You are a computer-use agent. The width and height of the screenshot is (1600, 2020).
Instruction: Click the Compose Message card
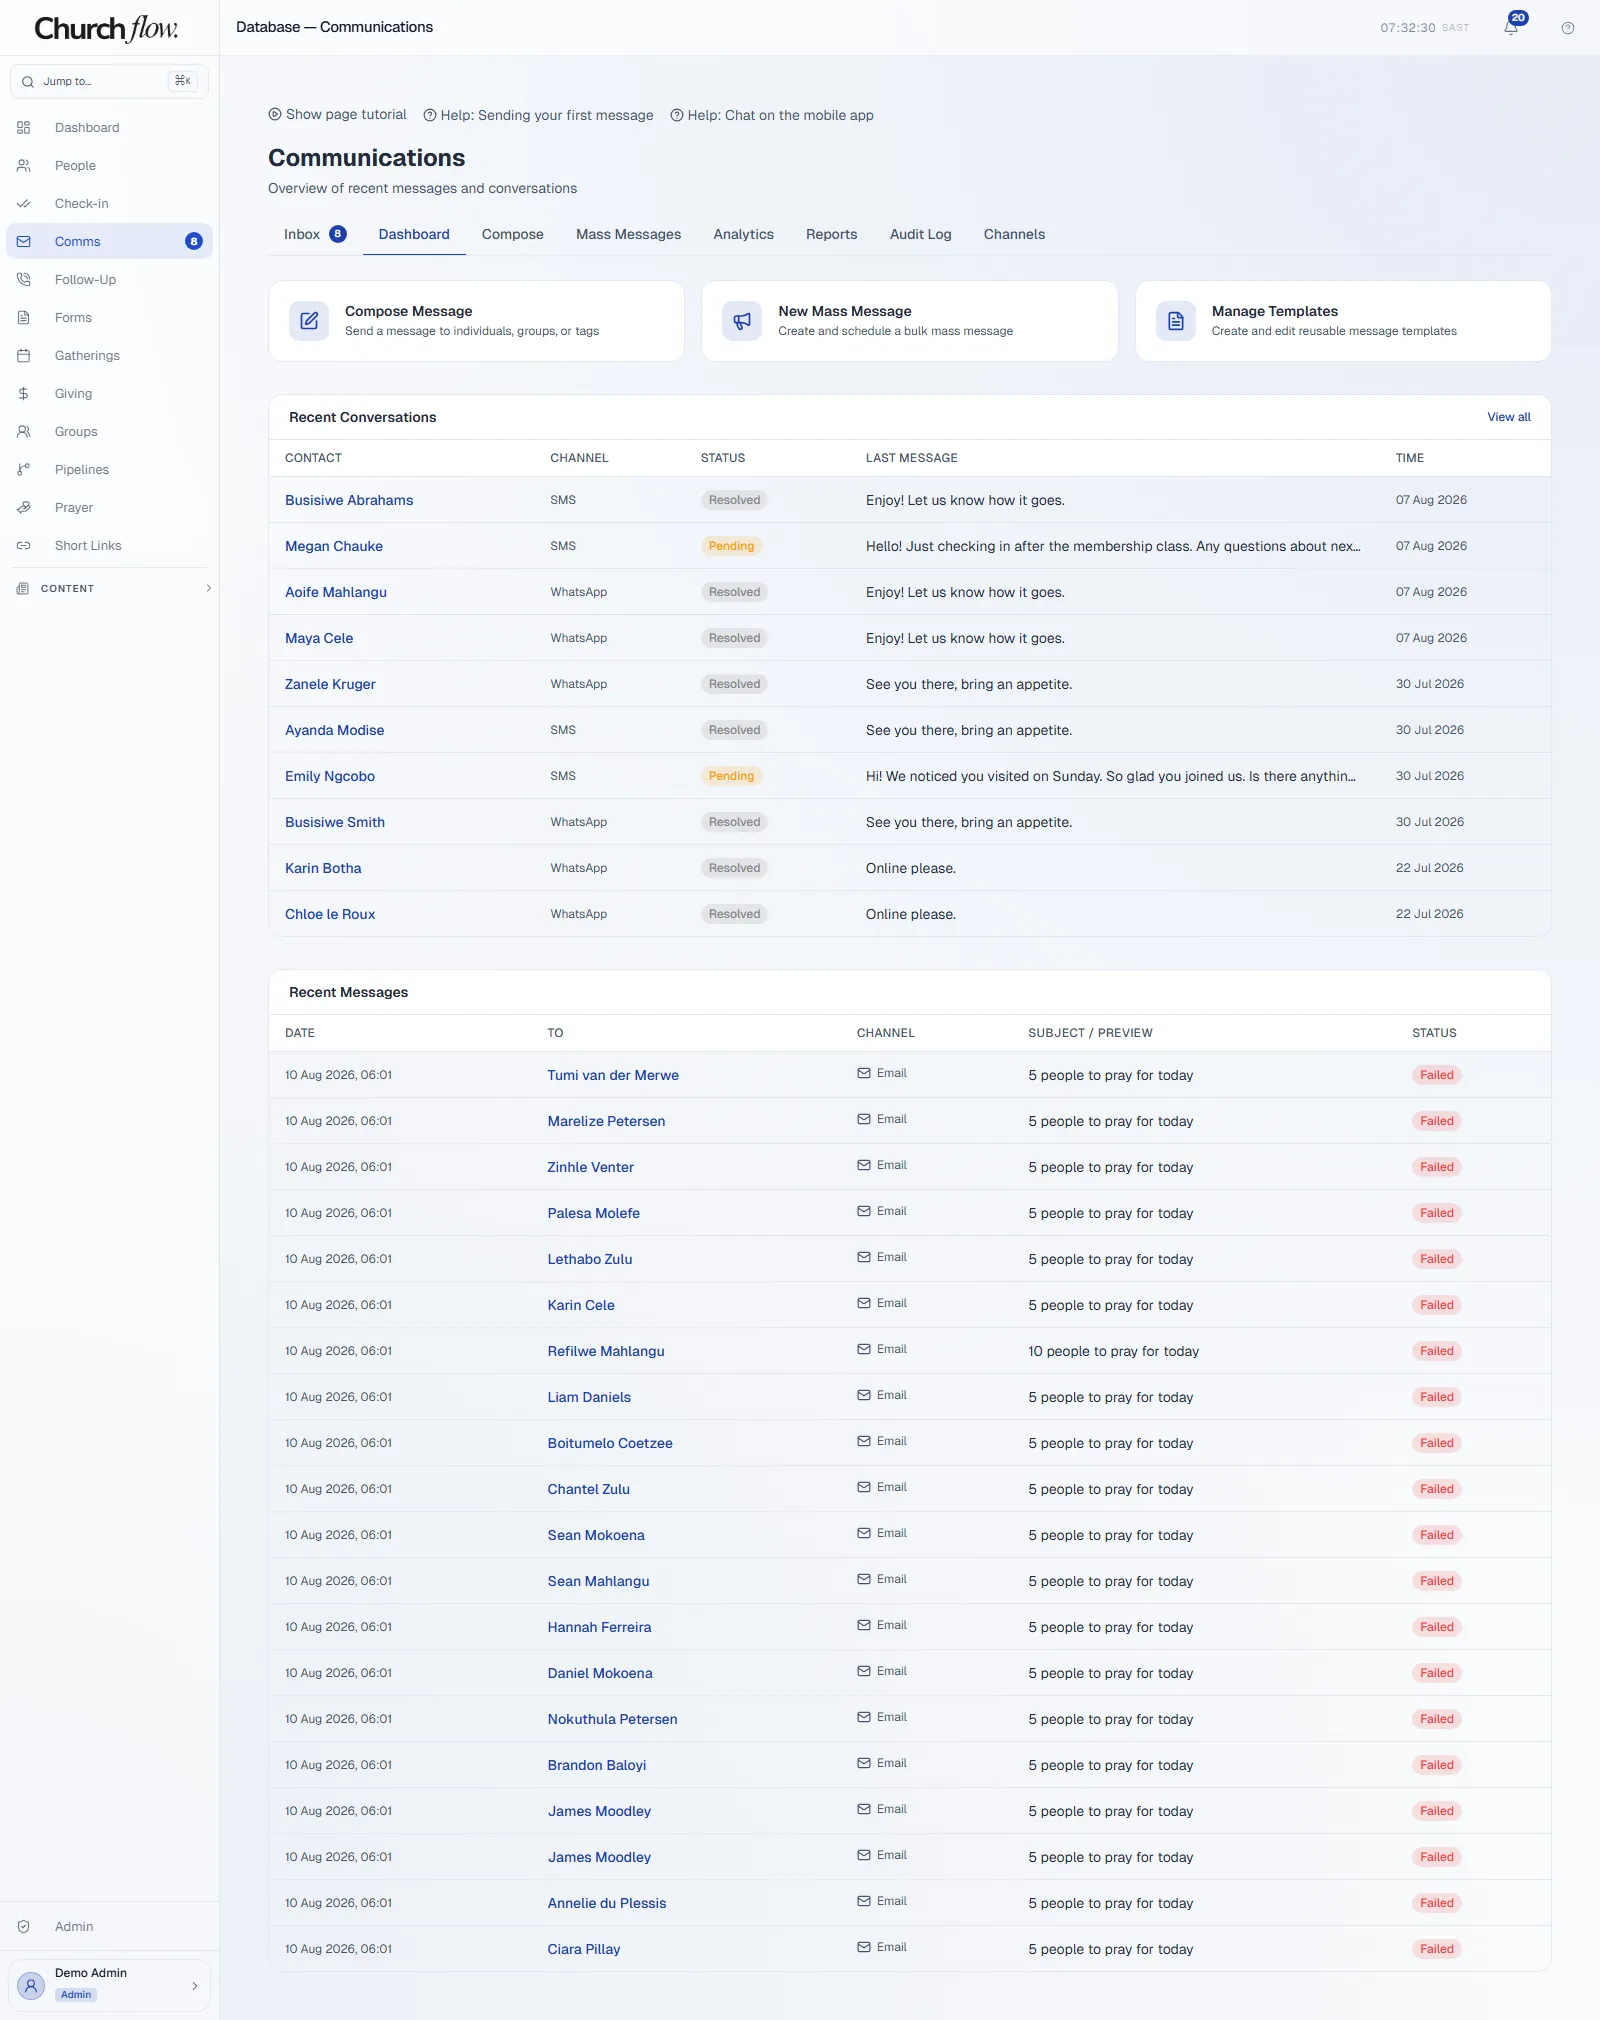click(476, 321)
